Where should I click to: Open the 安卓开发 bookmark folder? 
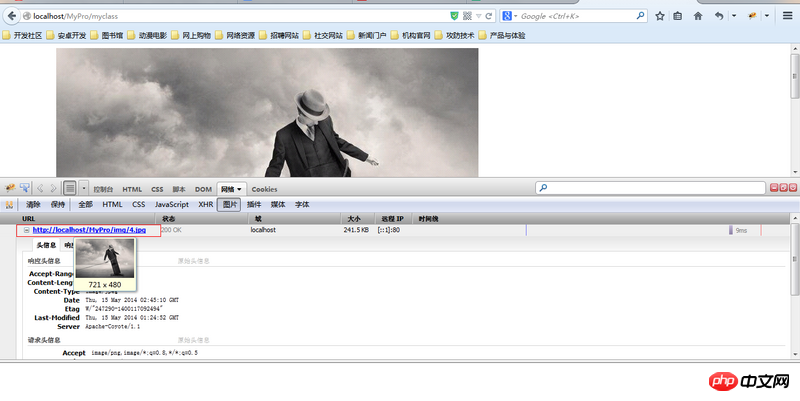click(66, 35)
